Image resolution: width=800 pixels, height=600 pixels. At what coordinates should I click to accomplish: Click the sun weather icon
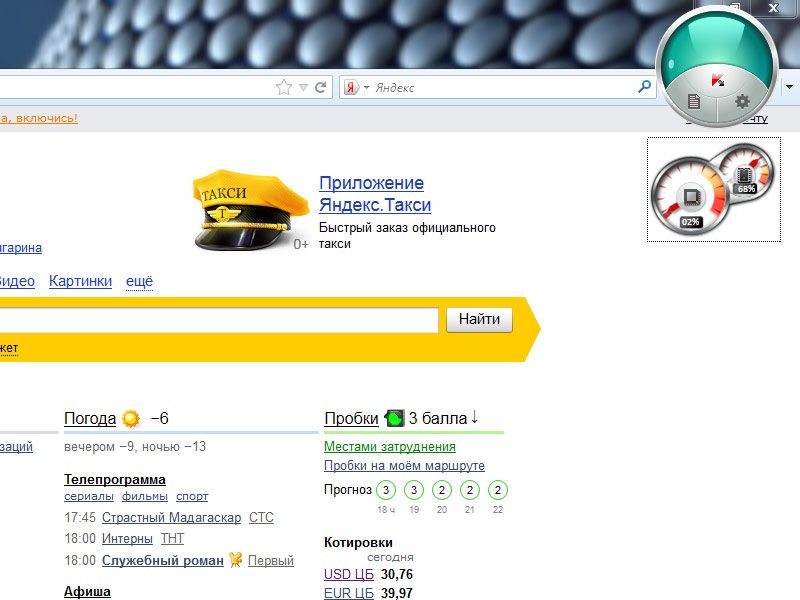(x=131, y=418)
